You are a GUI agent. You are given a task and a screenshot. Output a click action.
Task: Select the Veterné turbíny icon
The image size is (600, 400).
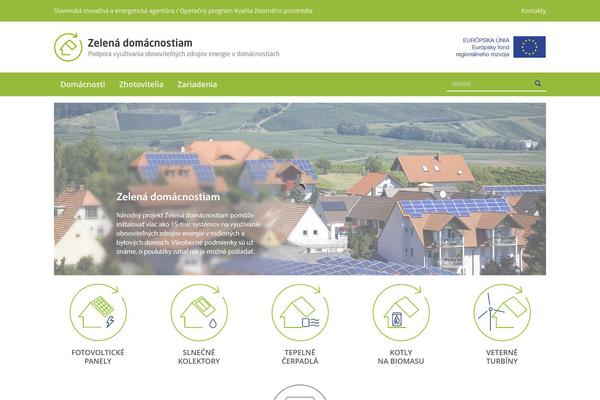(x=502, y=312)
